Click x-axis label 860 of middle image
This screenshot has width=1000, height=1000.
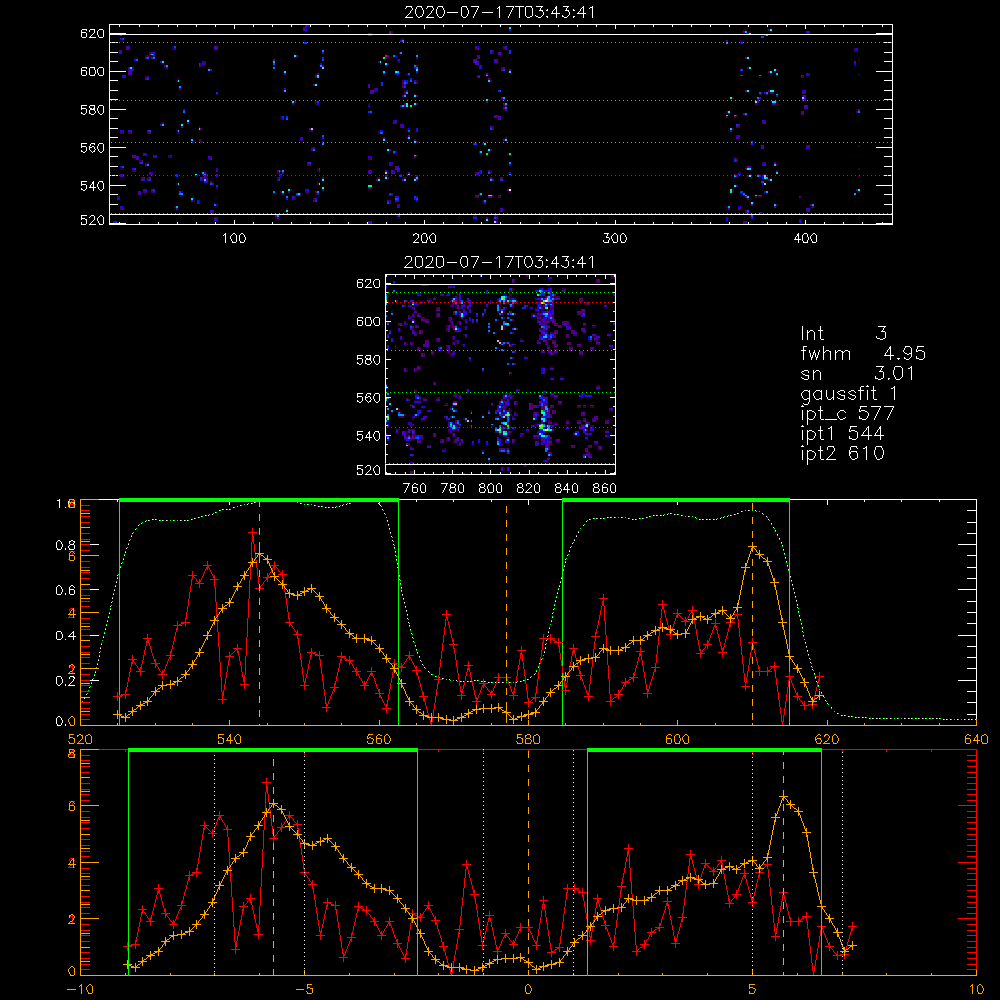[605, 489]
